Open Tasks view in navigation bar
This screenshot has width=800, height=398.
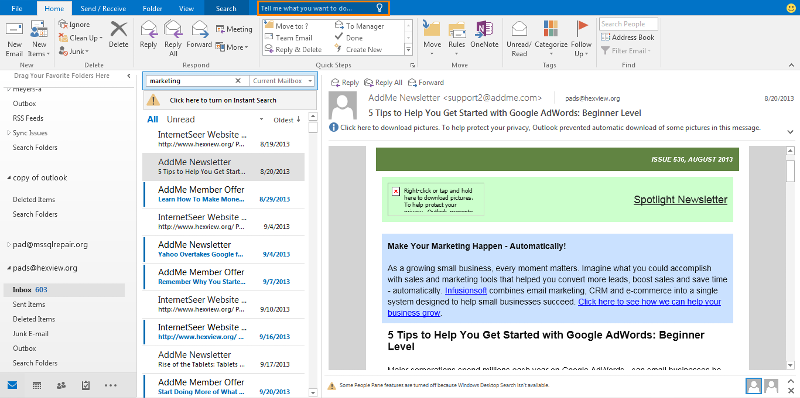(86, 385)
